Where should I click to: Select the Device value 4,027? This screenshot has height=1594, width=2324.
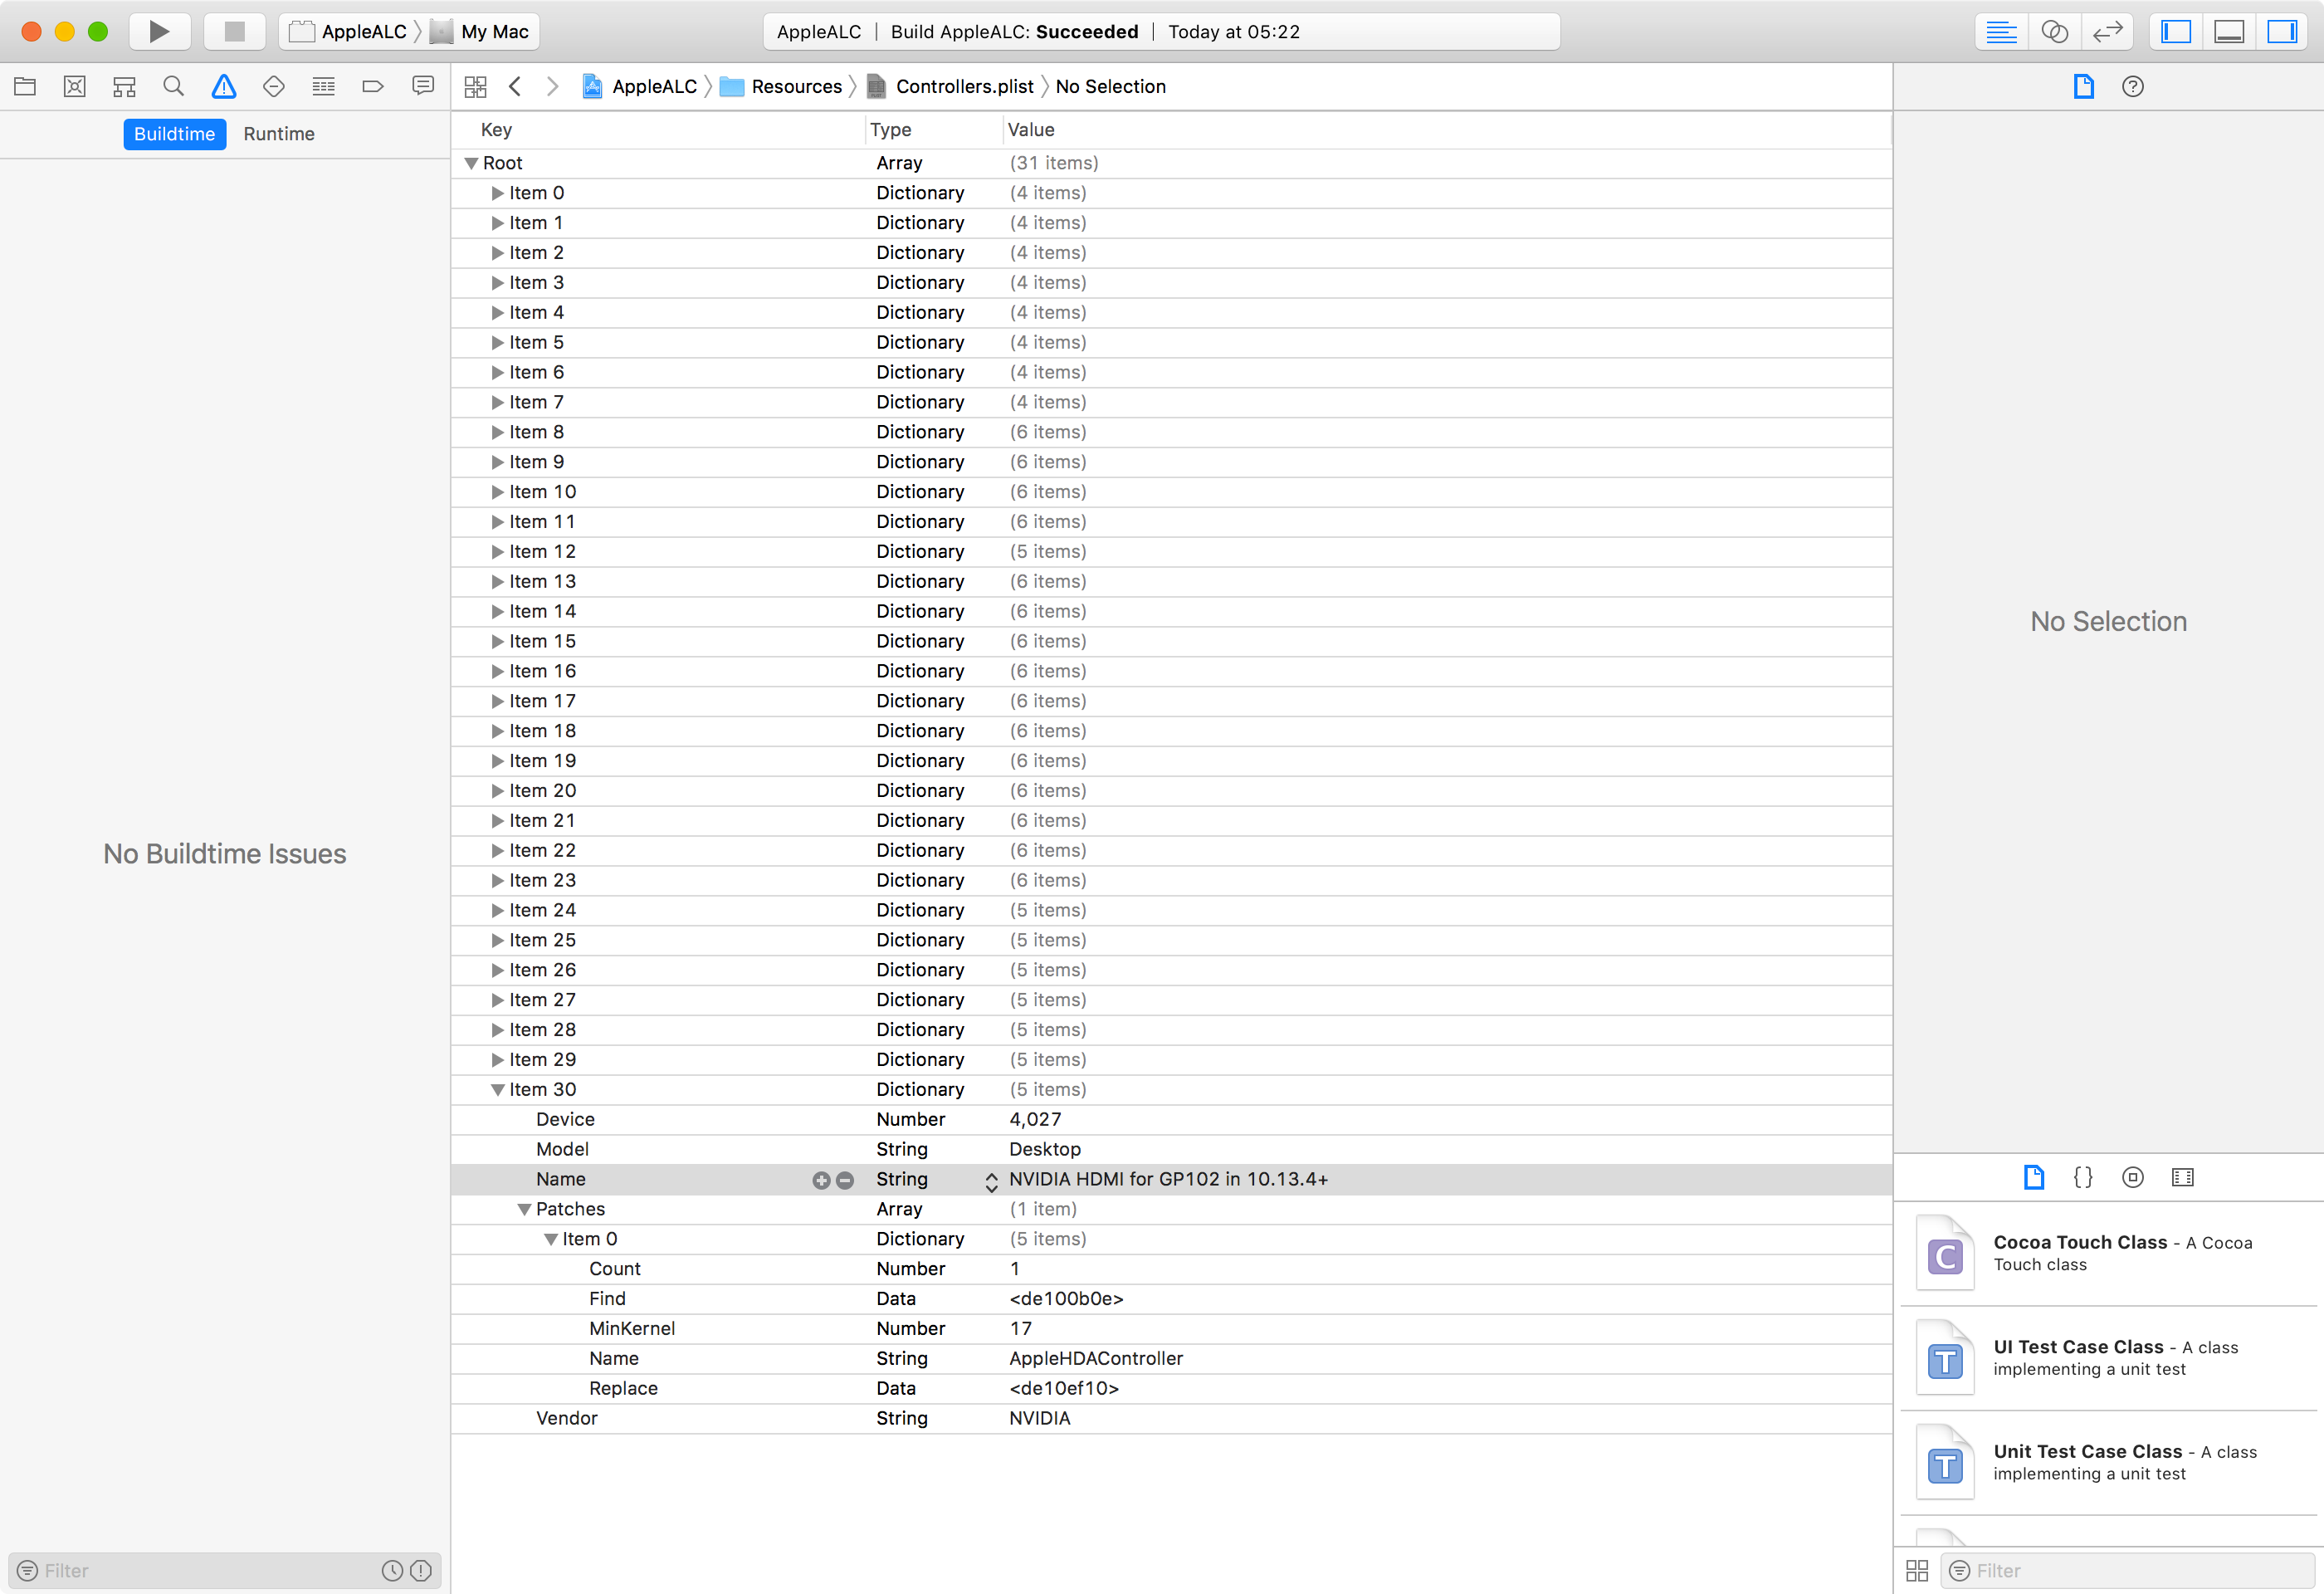[1035, 1120]
